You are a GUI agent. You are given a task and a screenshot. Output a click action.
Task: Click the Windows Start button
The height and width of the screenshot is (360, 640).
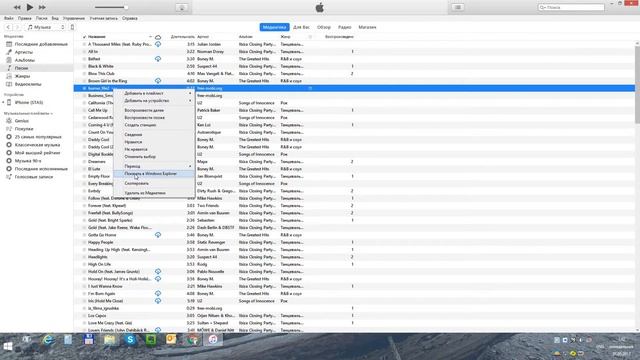8,346
